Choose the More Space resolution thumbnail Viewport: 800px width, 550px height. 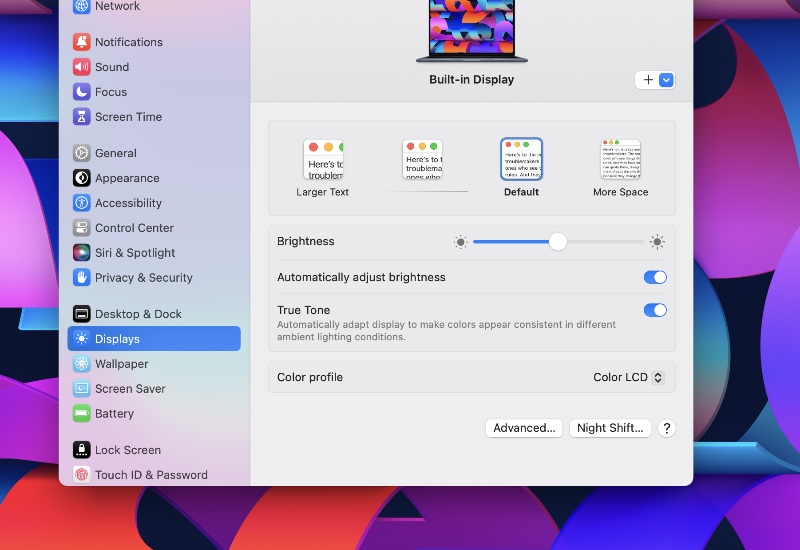(620, 160)
